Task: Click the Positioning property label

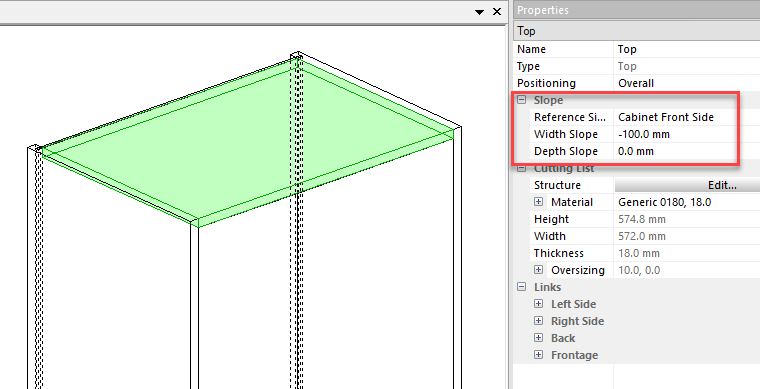Action: 546,83
